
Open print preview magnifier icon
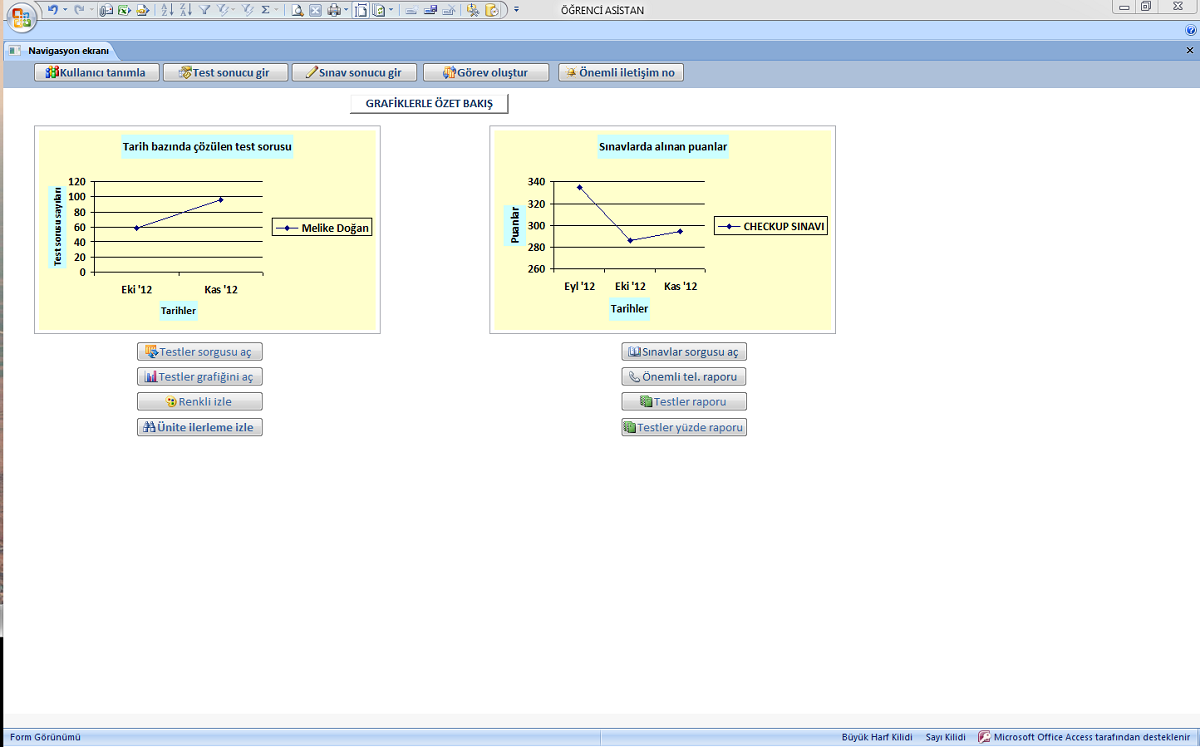point(297,10)
